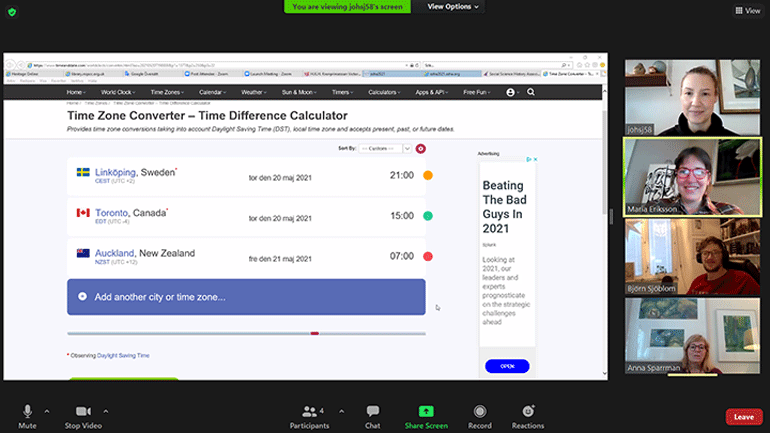770x433 pixels.
Task: Click NZST time zone link under Auckland
Action: pos(102,262)
